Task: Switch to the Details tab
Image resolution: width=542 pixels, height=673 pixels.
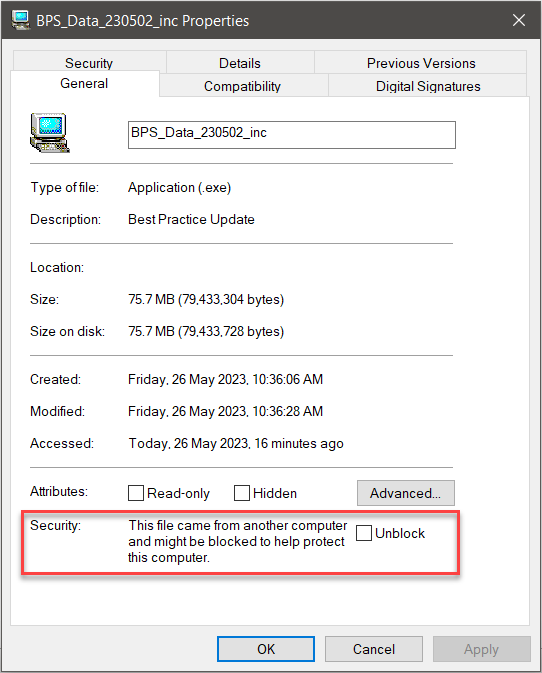Action: coord(240,63)
